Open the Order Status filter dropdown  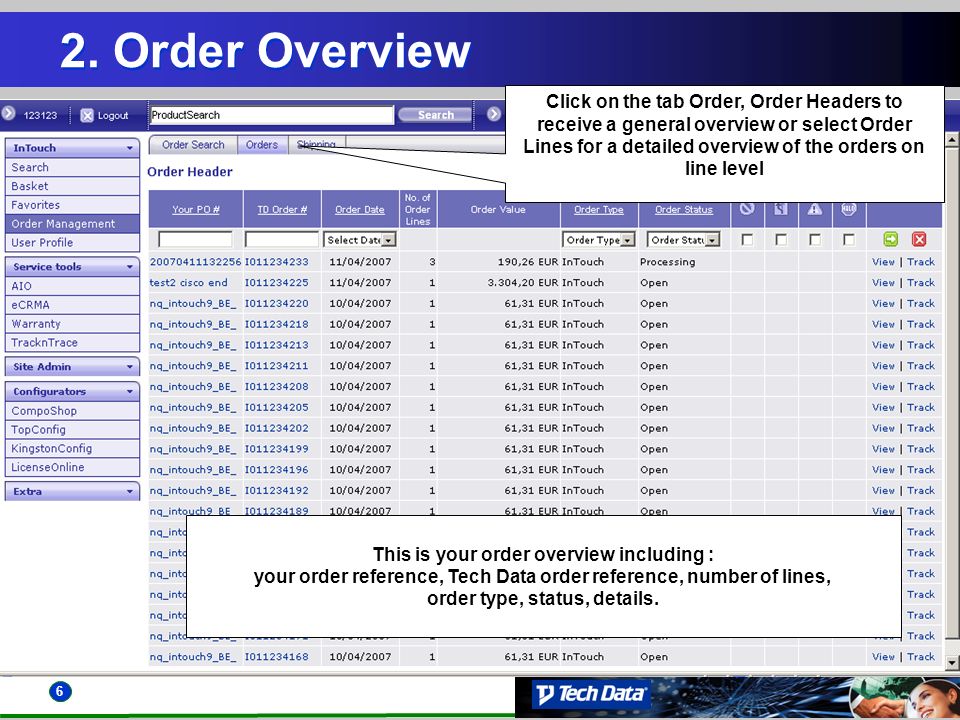point(683,240)
